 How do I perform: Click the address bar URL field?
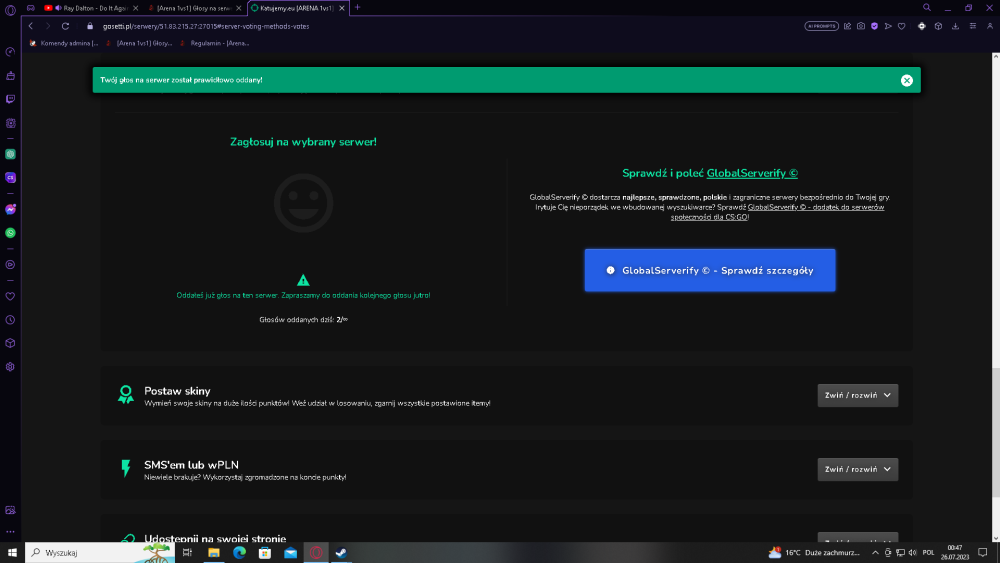(x=205, y=26)
